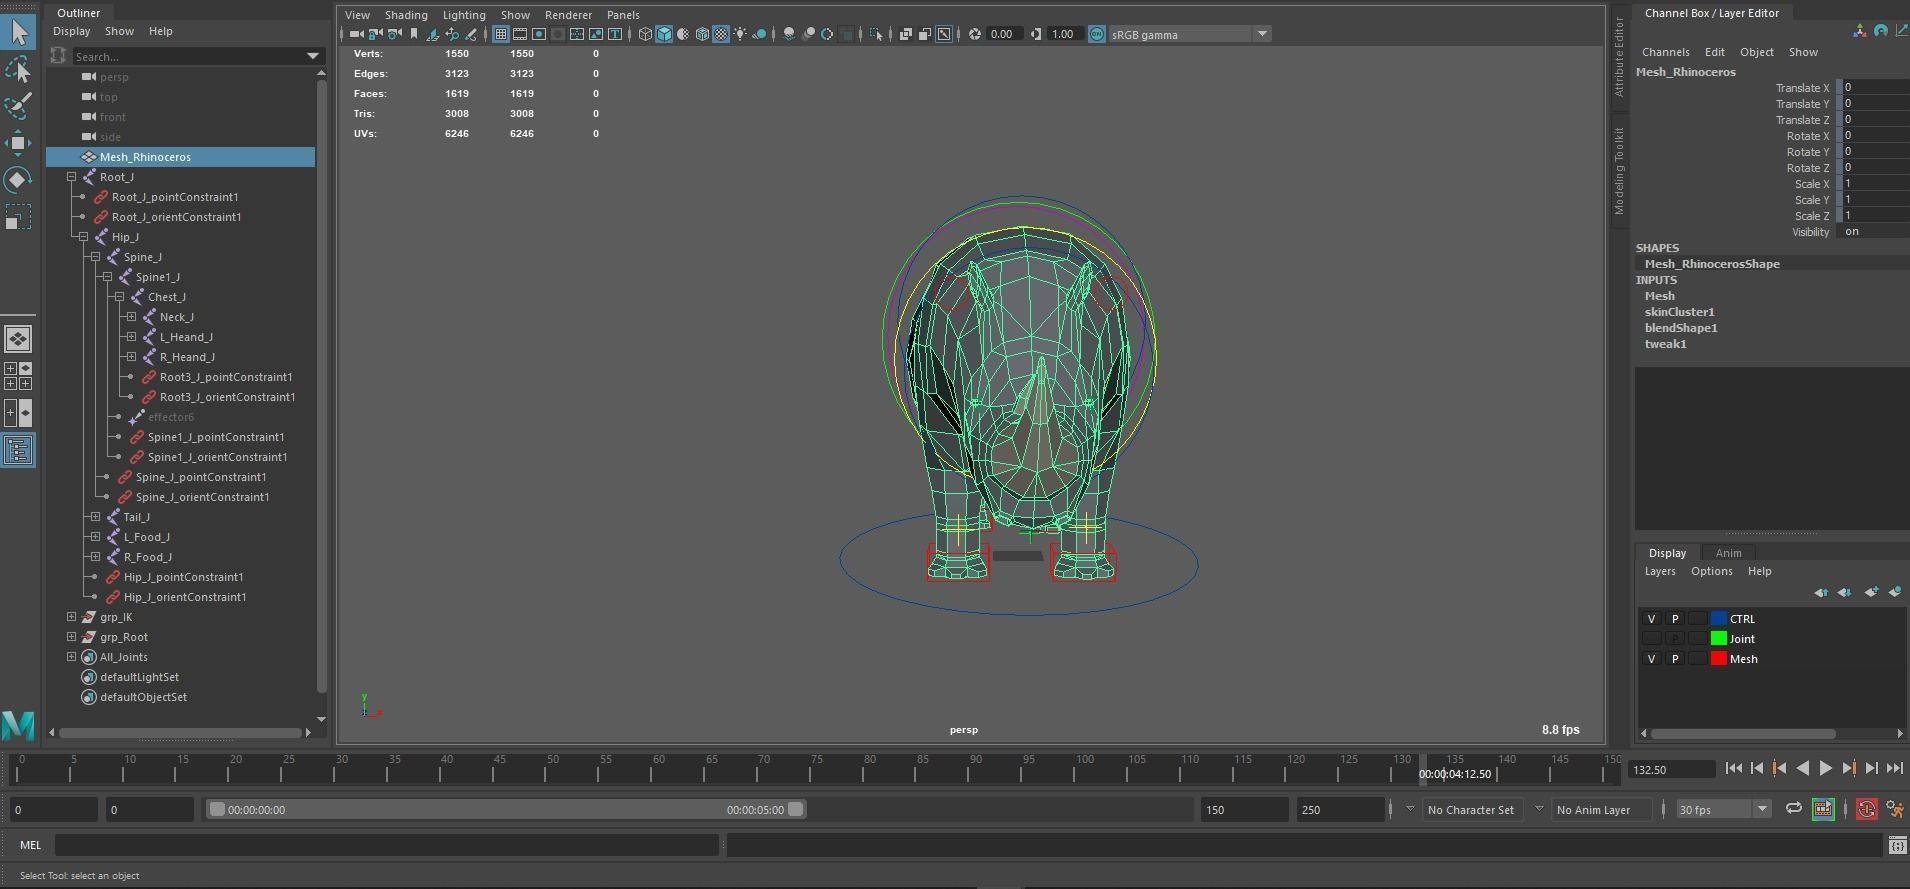Activate the Move tool

[x=18, y=143]
